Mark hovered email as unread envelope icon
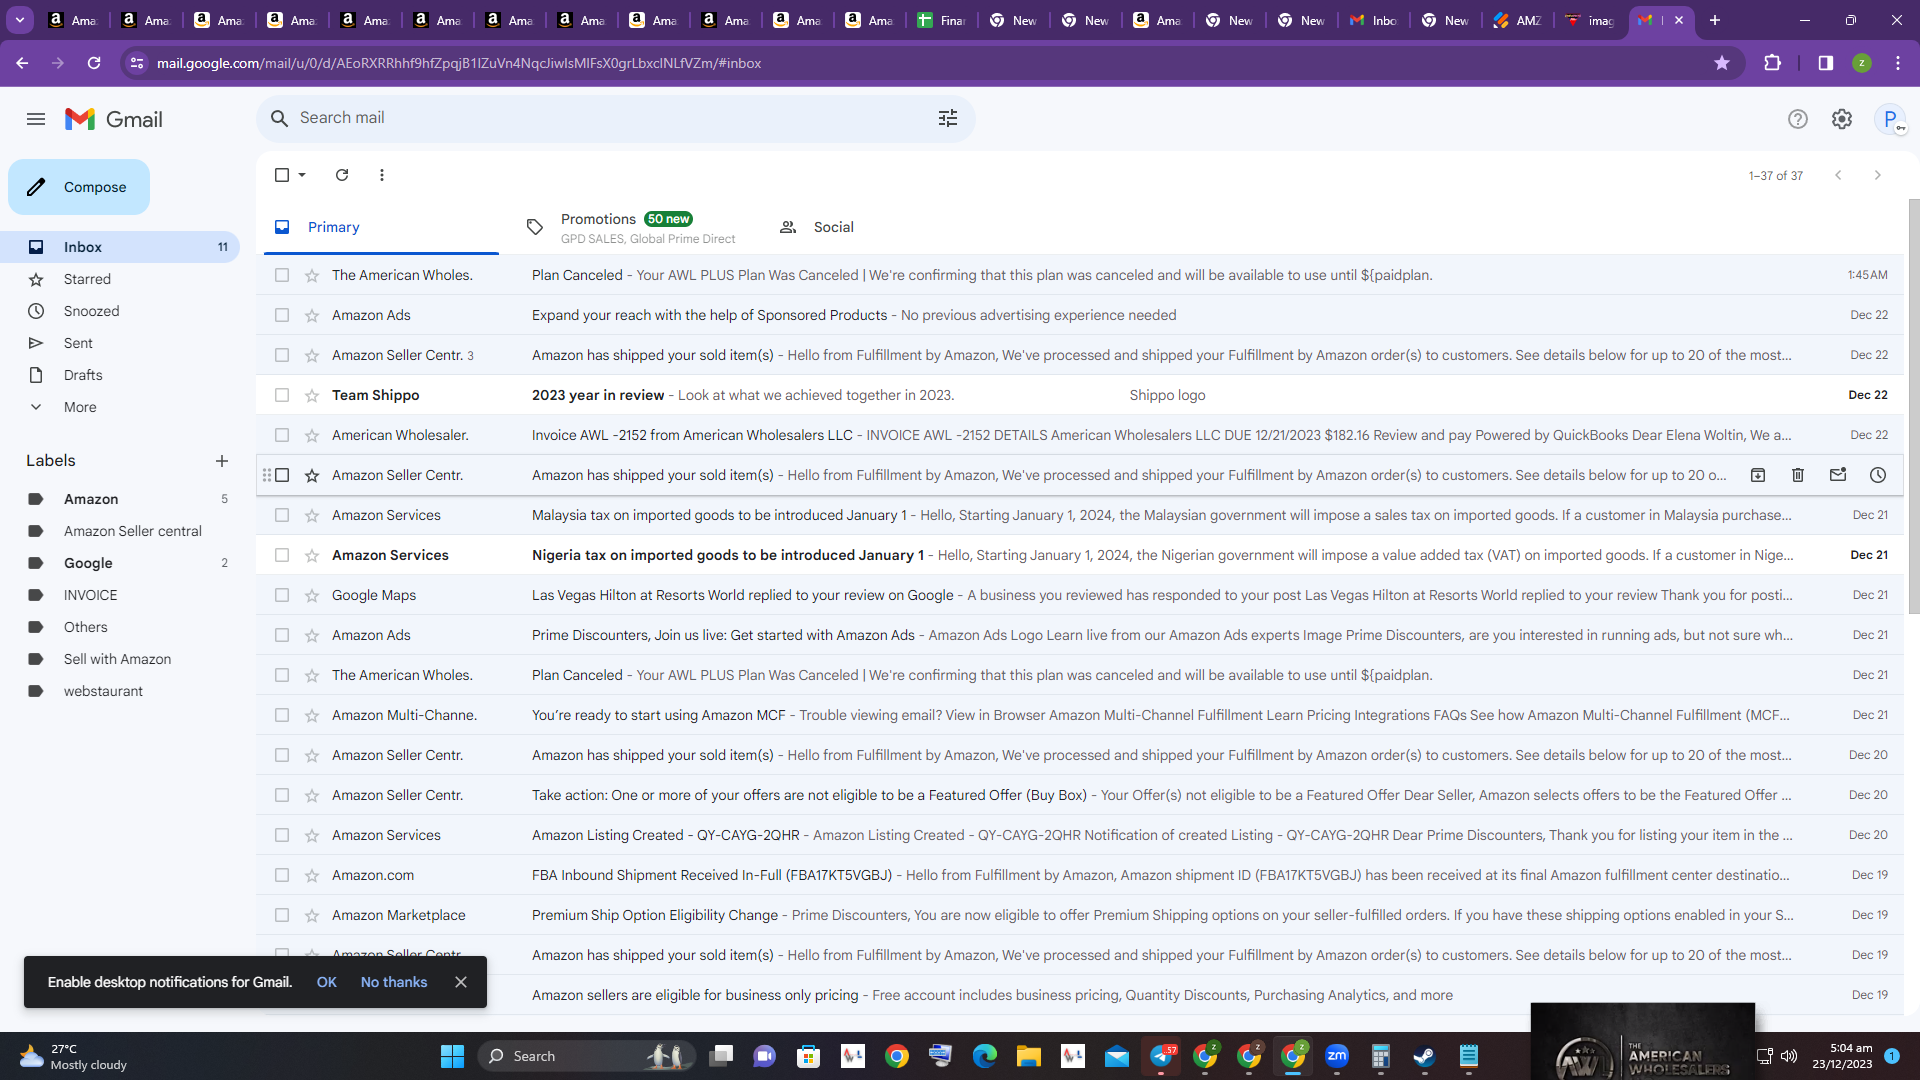Viewport: 1920px width, 1080px height. [1838, 475]
